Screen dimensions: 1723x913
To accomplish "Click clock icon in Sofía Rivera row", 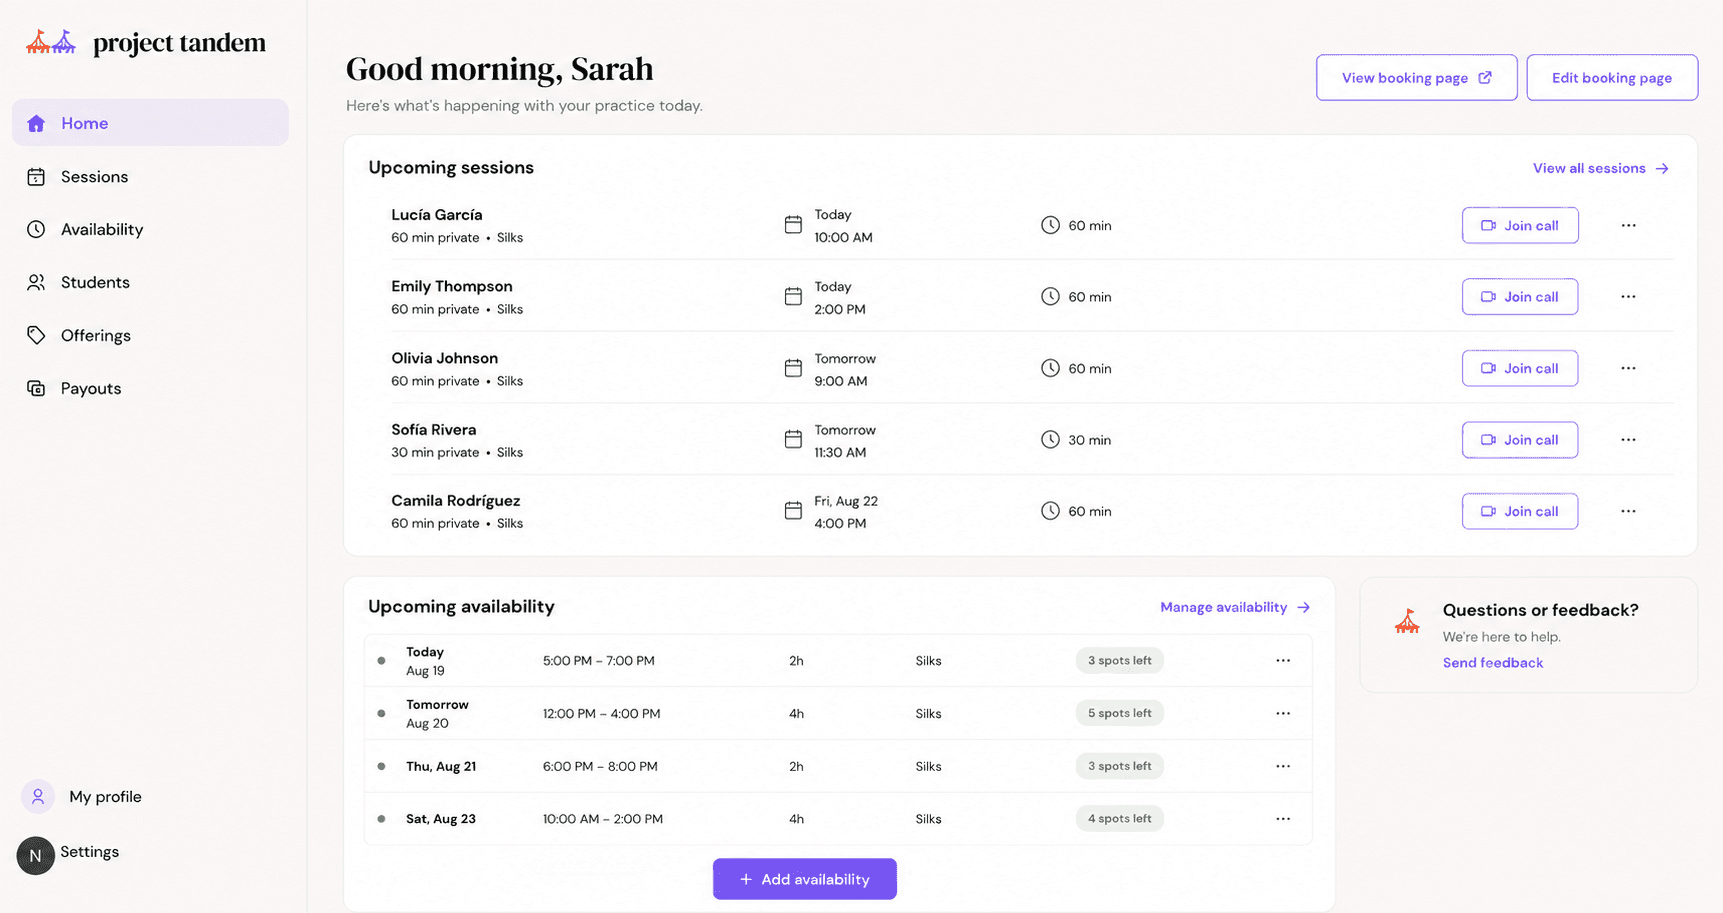I will pyautogui.click(x=1050, y=439).
